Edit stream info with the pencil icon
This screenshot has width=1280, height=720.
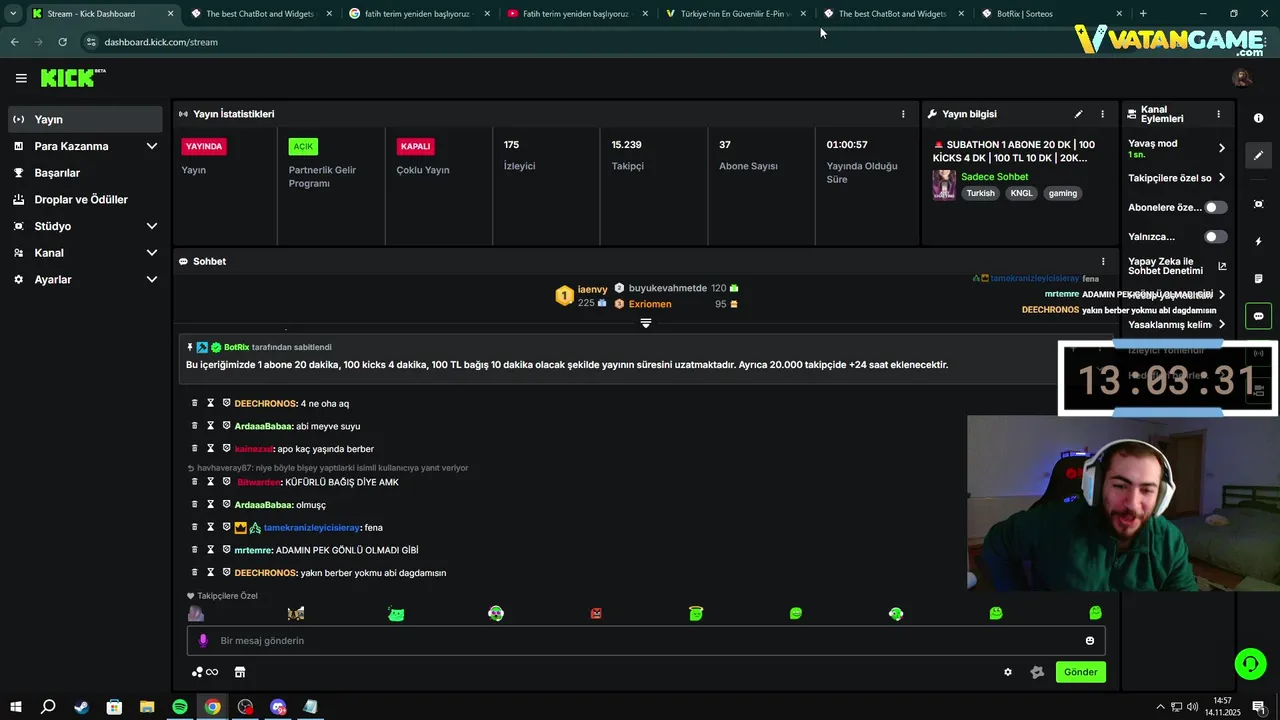1078,114
